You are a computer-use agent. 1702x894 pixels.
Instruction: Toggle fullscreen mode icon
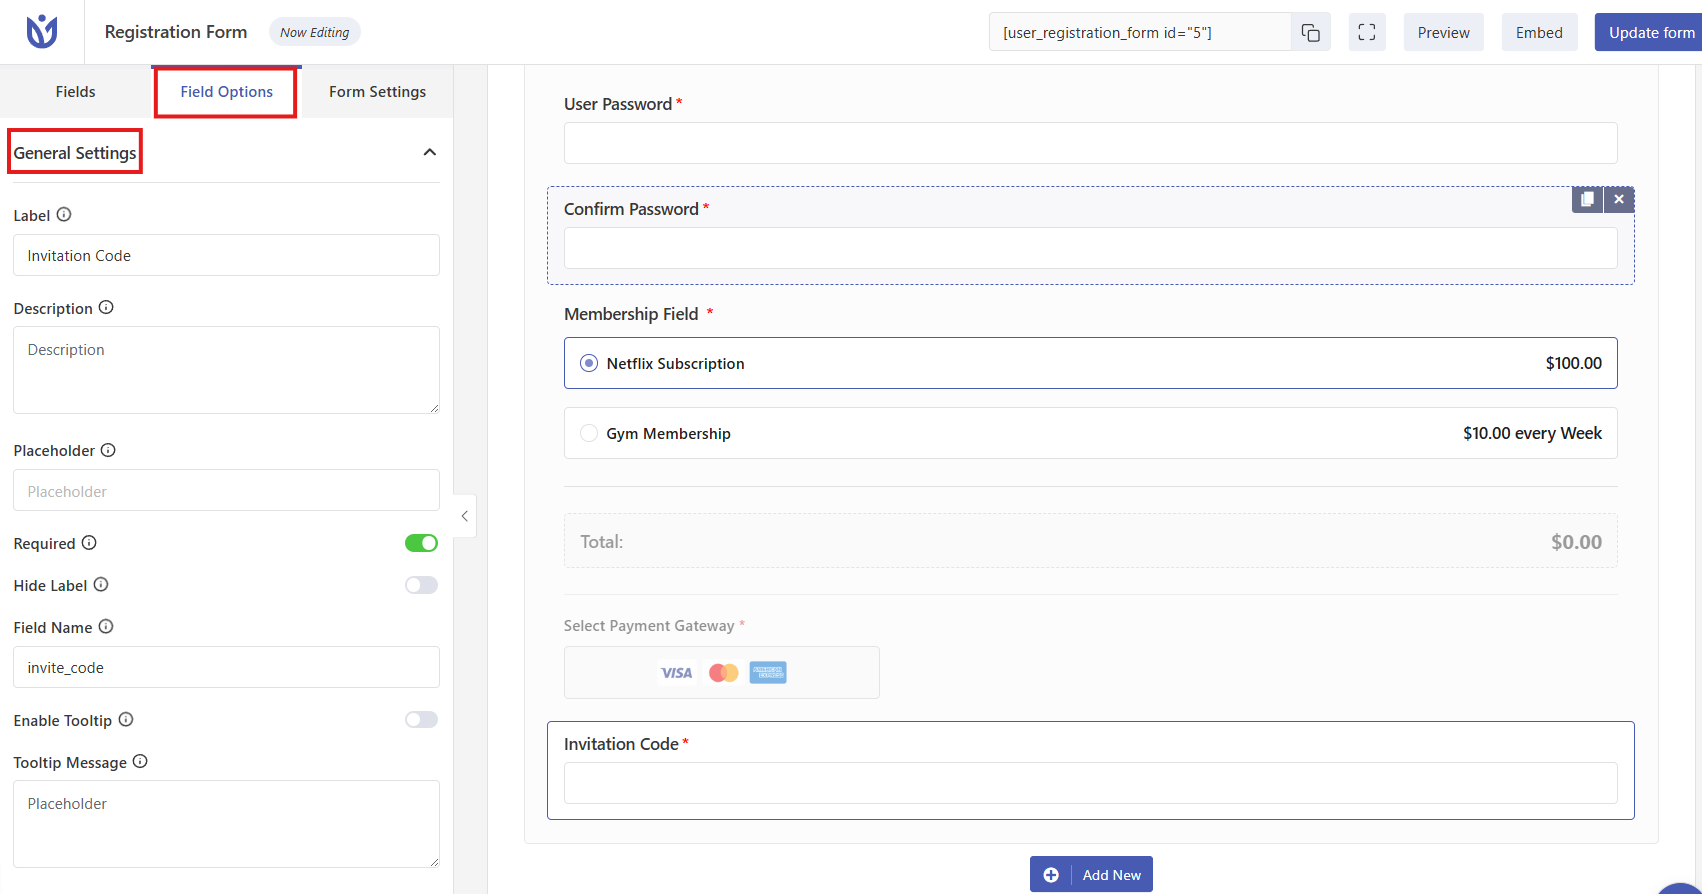(1367, 32)
